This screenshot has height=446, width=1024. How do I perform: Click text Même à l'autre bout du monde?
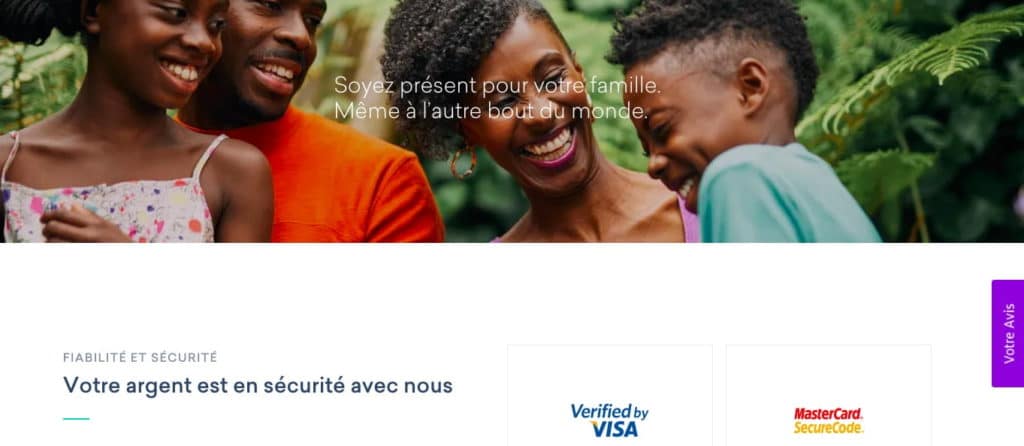490,110
